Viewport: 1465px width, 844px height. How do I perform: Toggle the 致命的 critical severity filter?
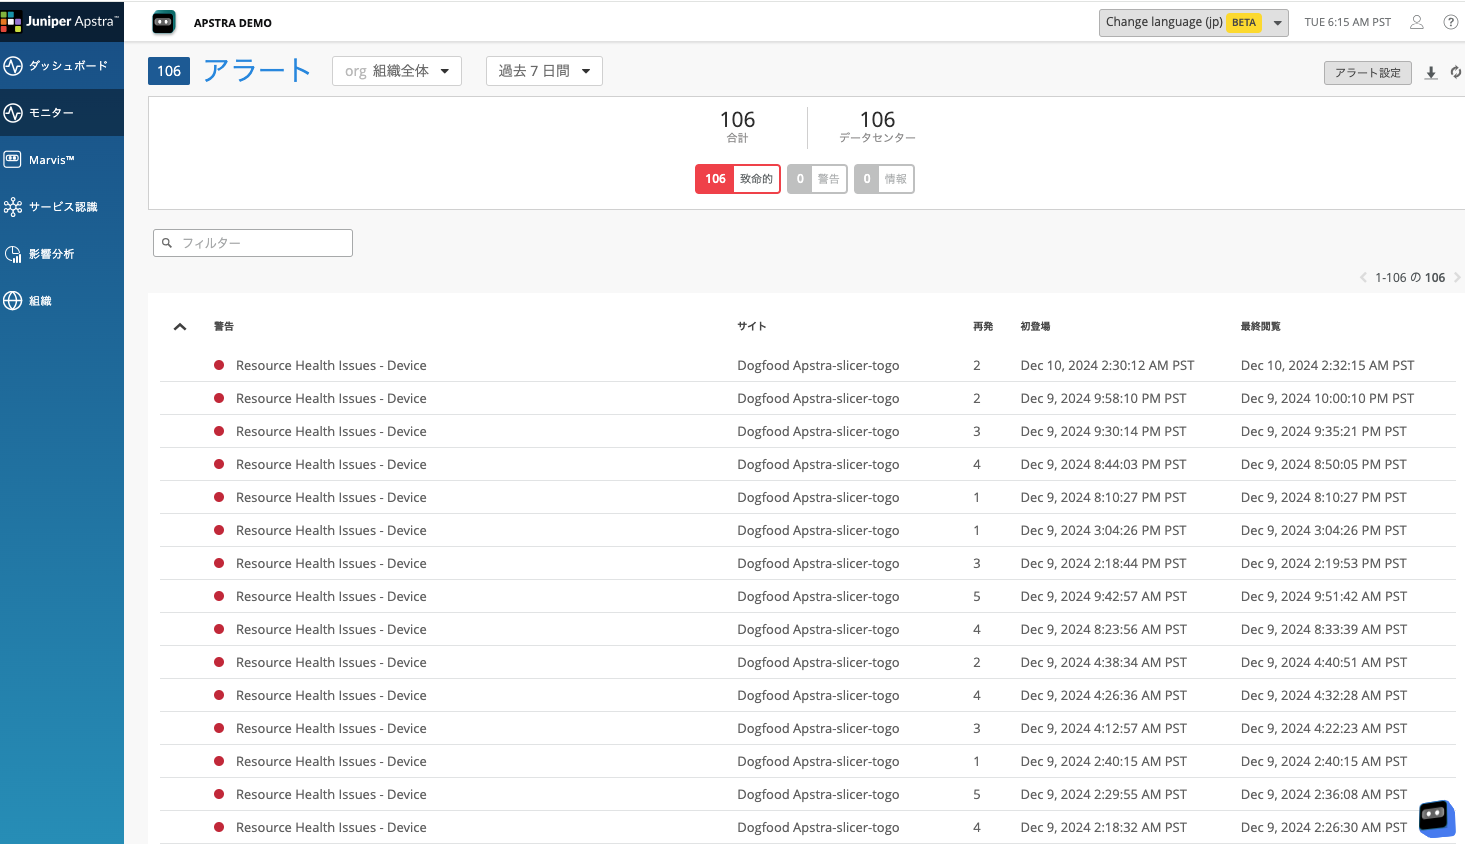coord(737,179)
